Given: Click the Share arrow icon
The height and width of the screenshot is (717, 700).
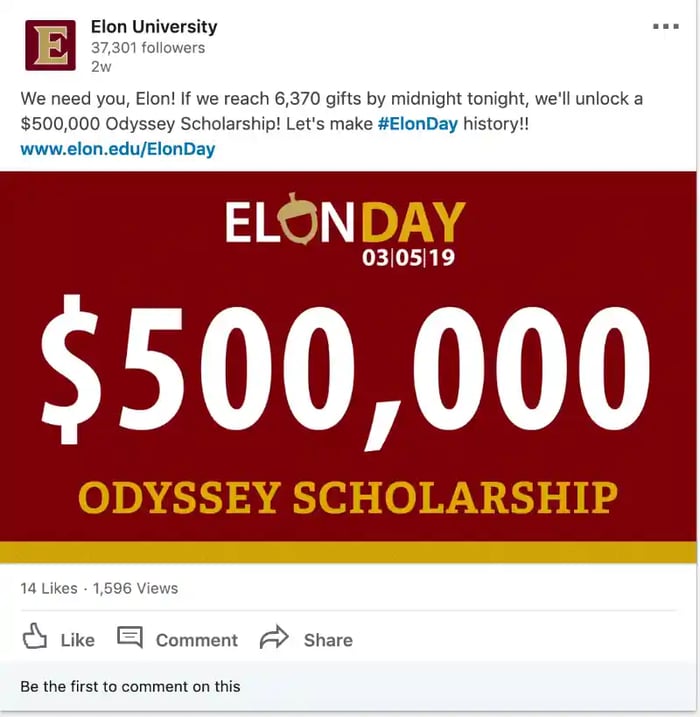Looking at the screenshot, I should click(274, 637).
